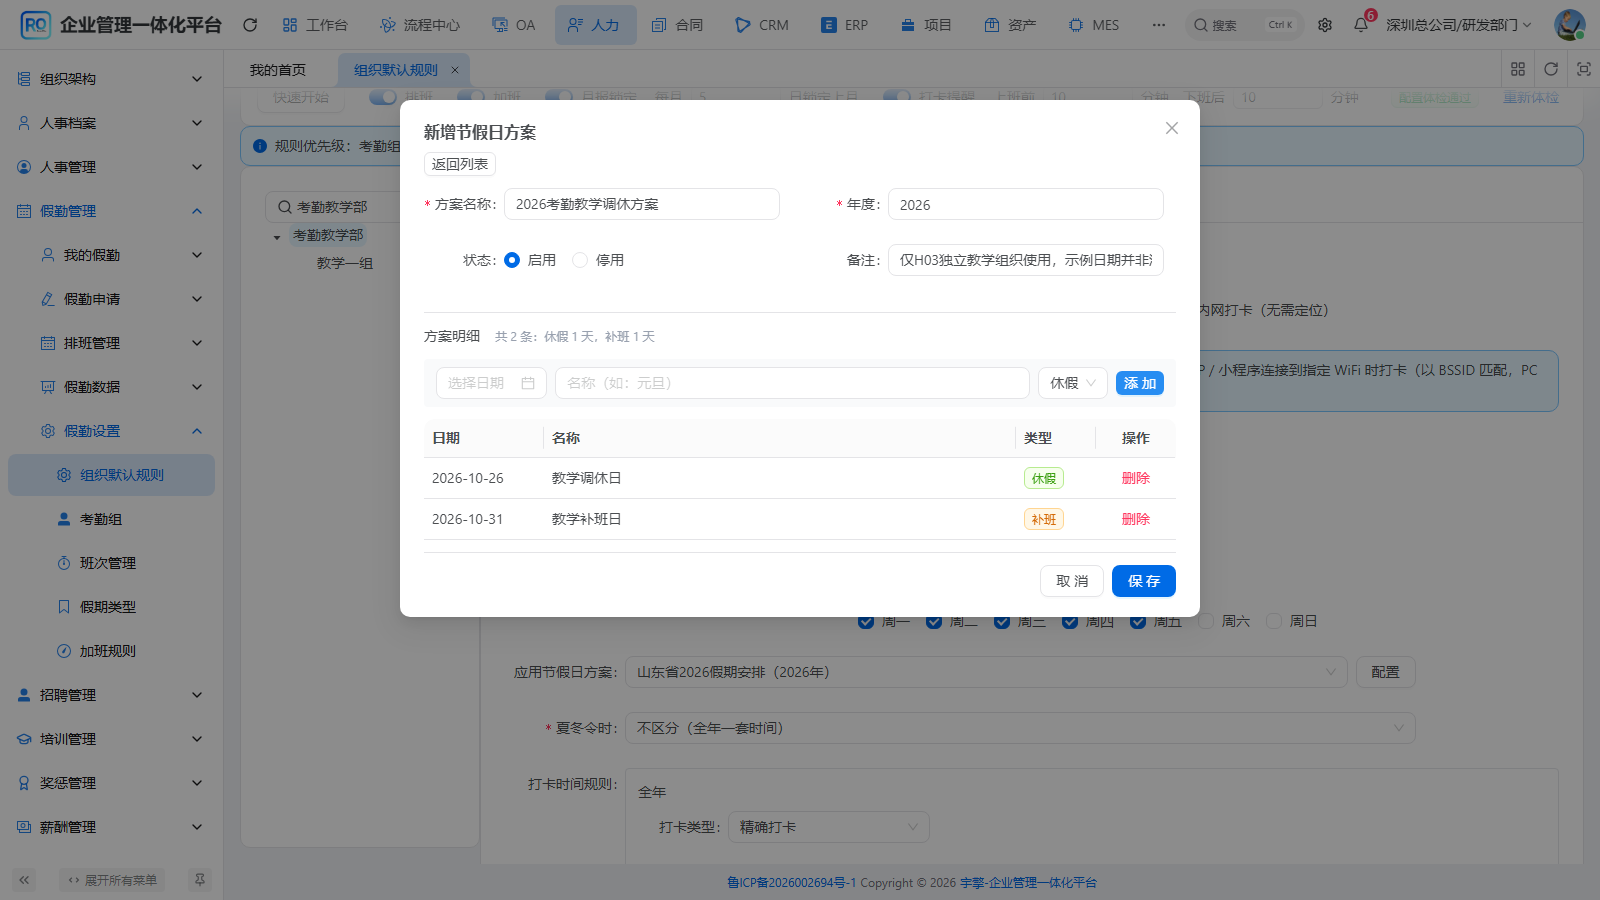Delete the 教学补班日 row
Image resolution: width=1600 pixels, height=900 pixels.
click(x=1136, y=519)
